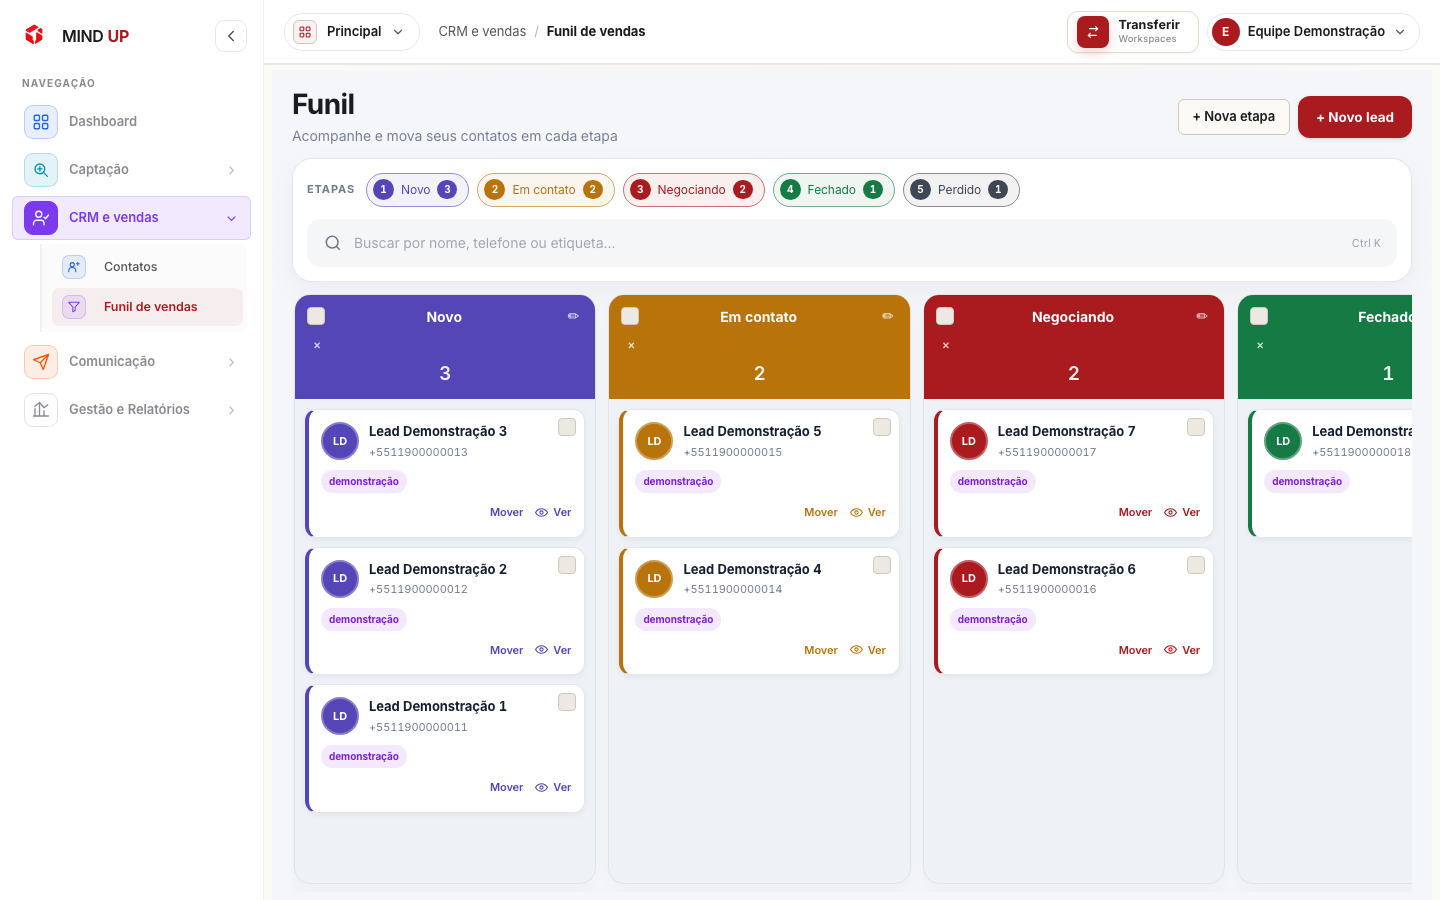Image resolution: width=1440 pixels, height=900 pixels.
Task: Remove the Negociando stage with x icon
Action: coord(946,346)
